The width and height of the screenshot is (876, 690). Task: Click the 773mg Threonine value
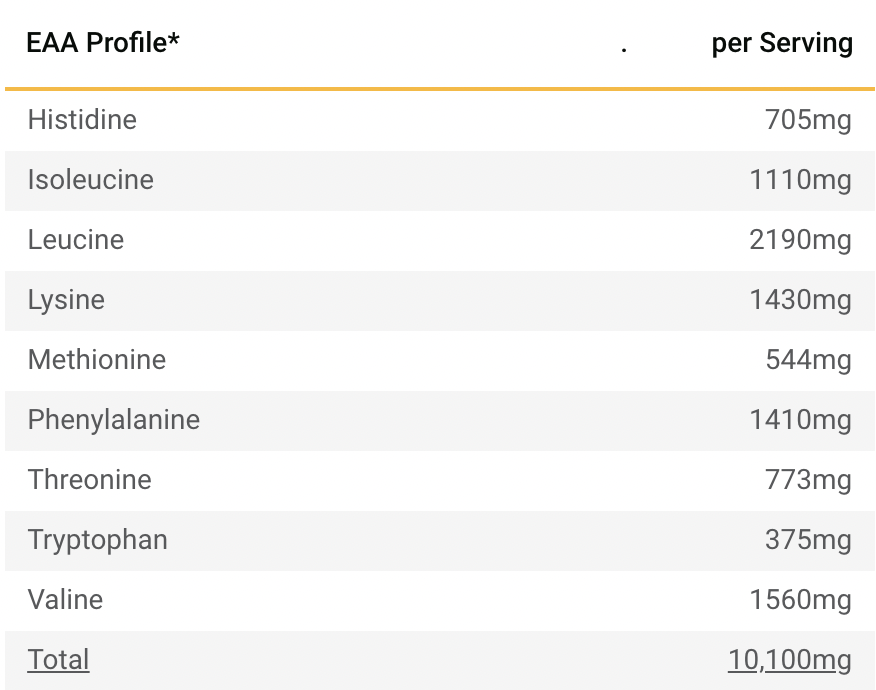click(x=808, y=480)
